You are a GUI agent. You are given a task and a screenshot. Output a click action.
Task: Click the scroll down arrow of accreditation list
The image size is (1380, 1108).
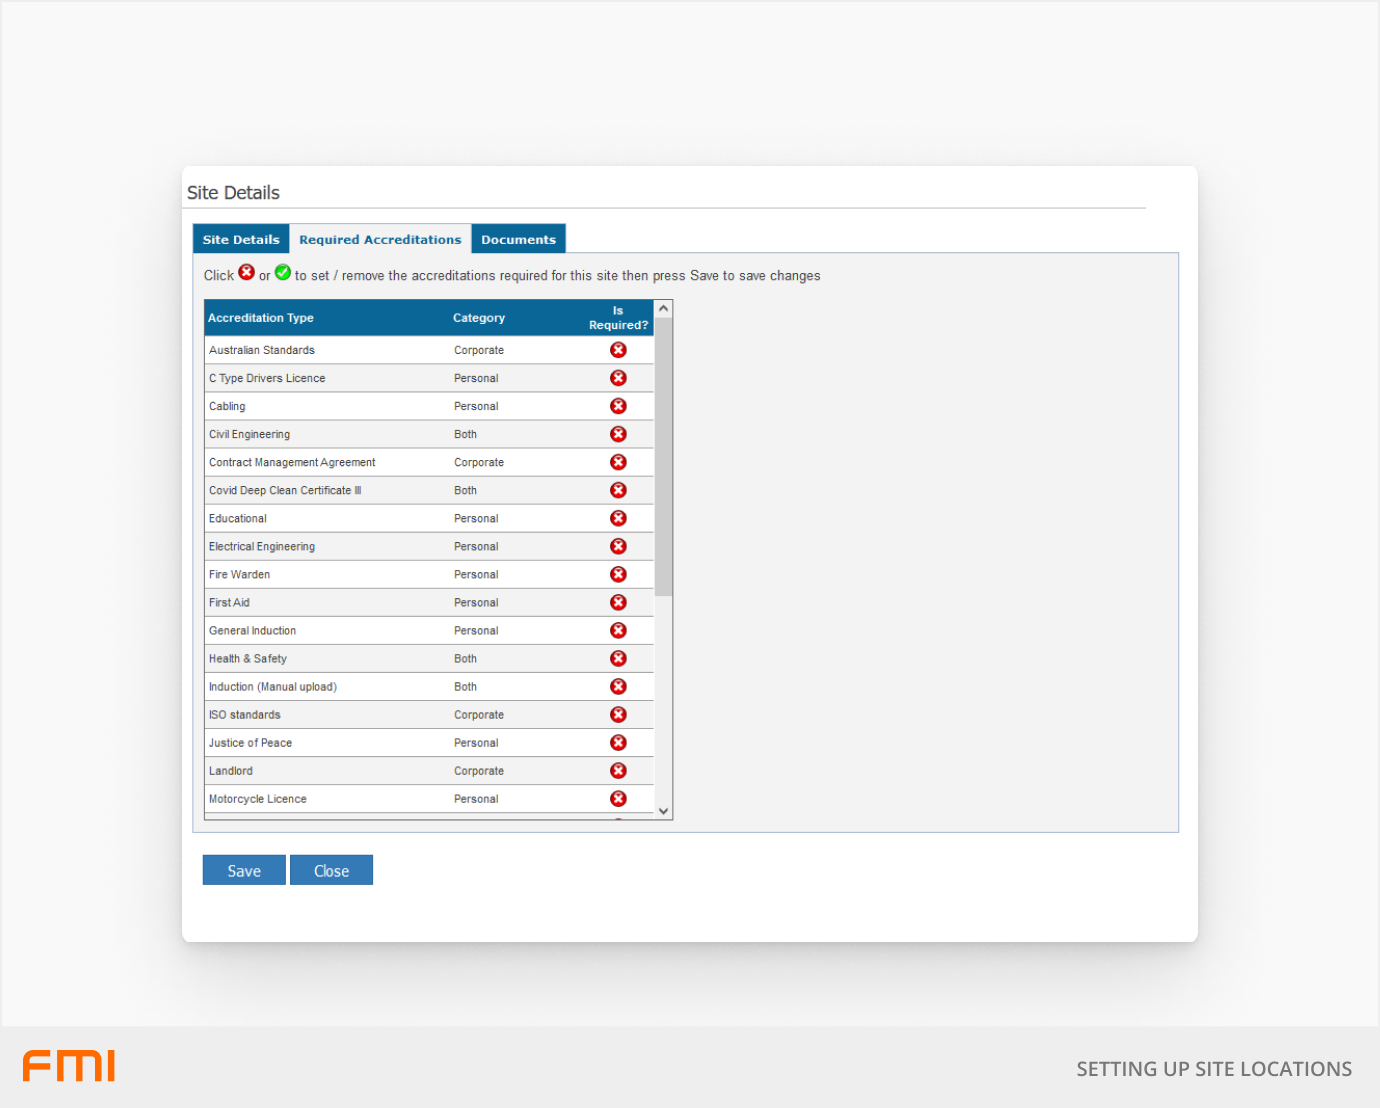[x=663, y=811]
